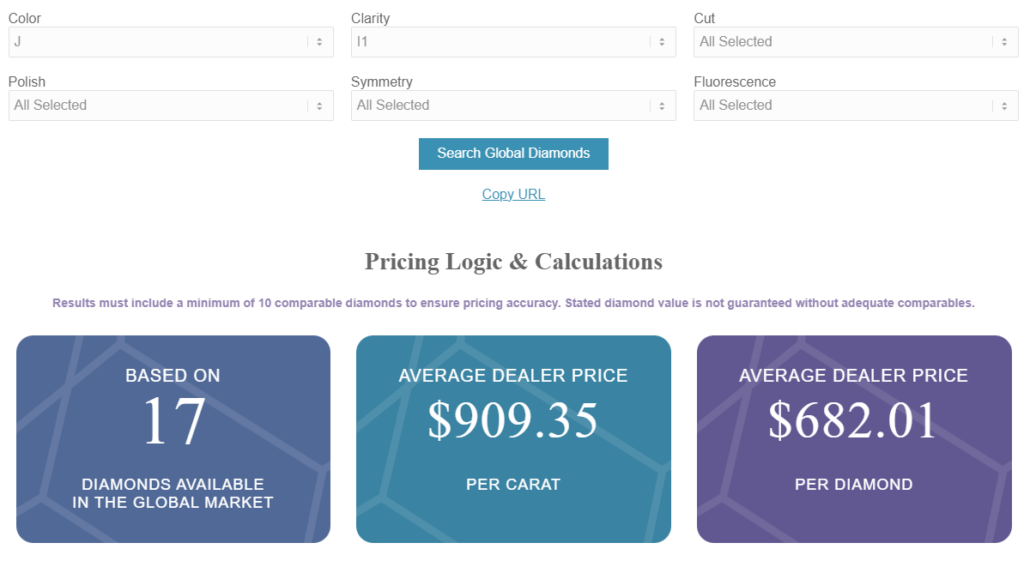
Task: Click the Clarity field label
Action: 370,18
